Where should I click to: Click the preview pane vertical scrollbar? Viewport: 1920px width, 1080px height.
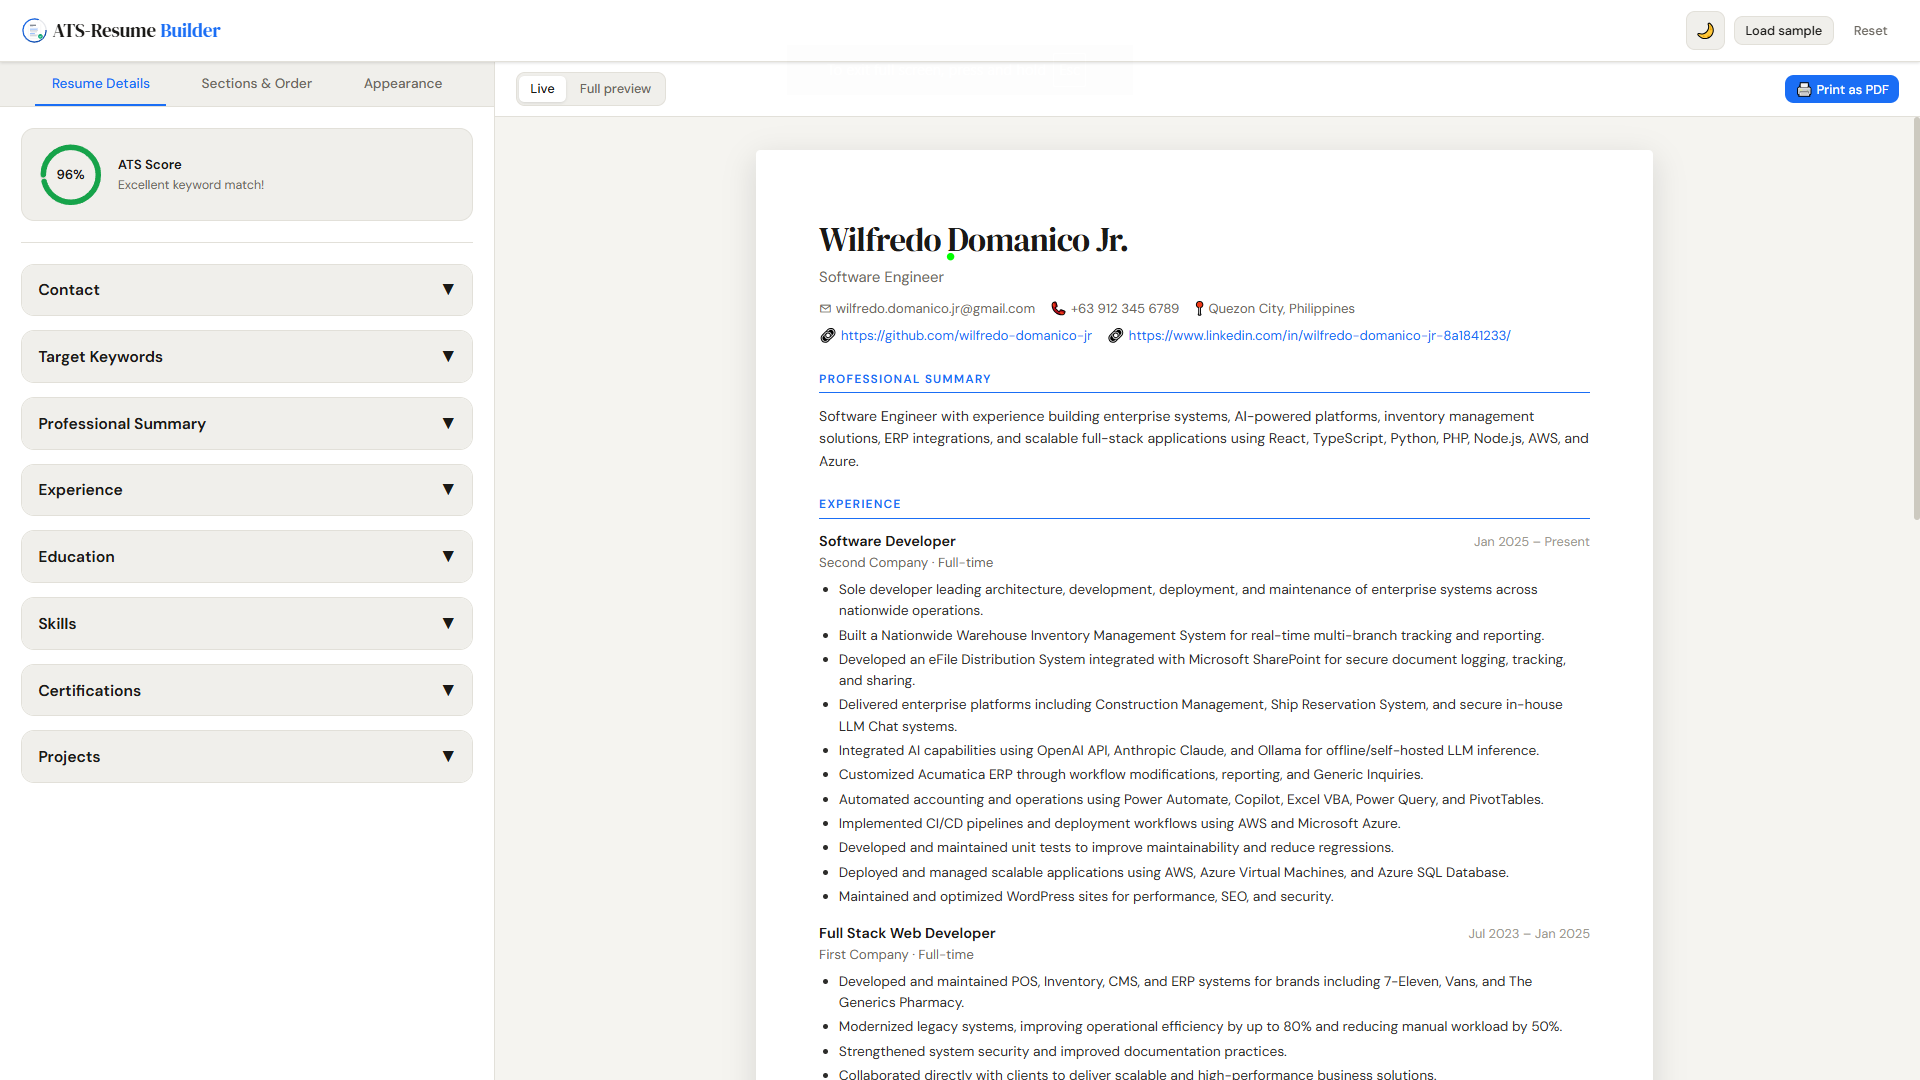coord(1915,320)
